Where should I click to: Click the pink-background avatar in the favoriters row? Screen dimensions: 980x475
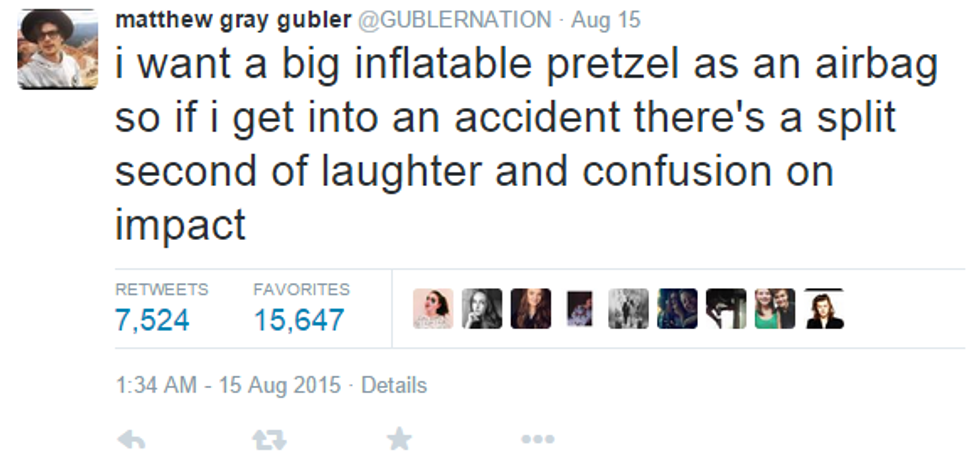pos(433,308)
